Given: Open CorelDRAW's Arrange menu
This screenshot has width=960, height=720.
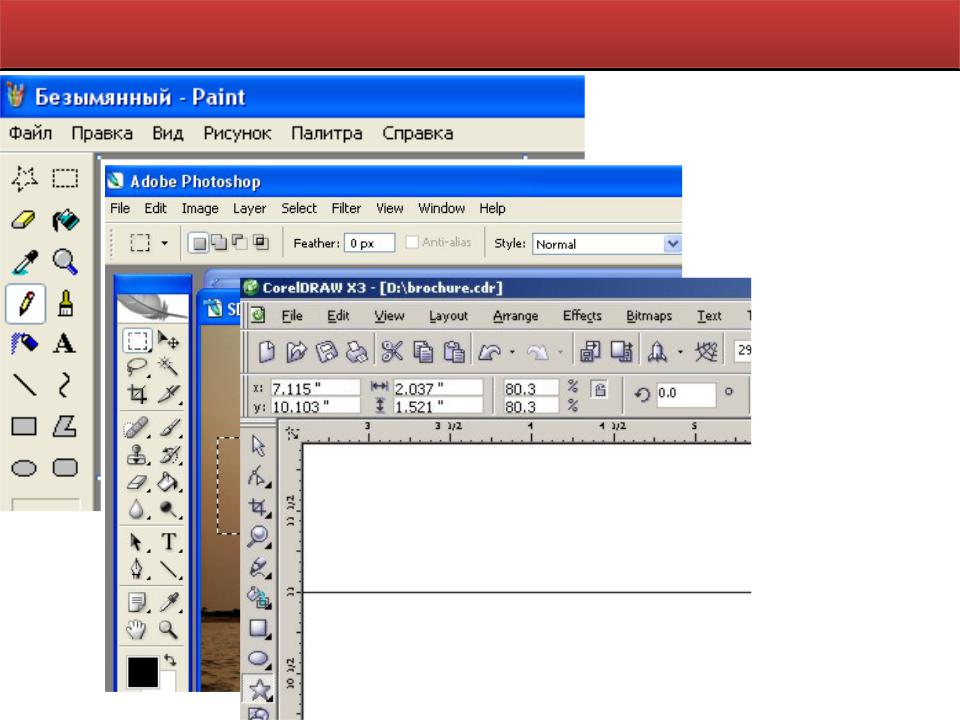Looking at the screenshot, I should pyautogui.click(x=516, y=315).
